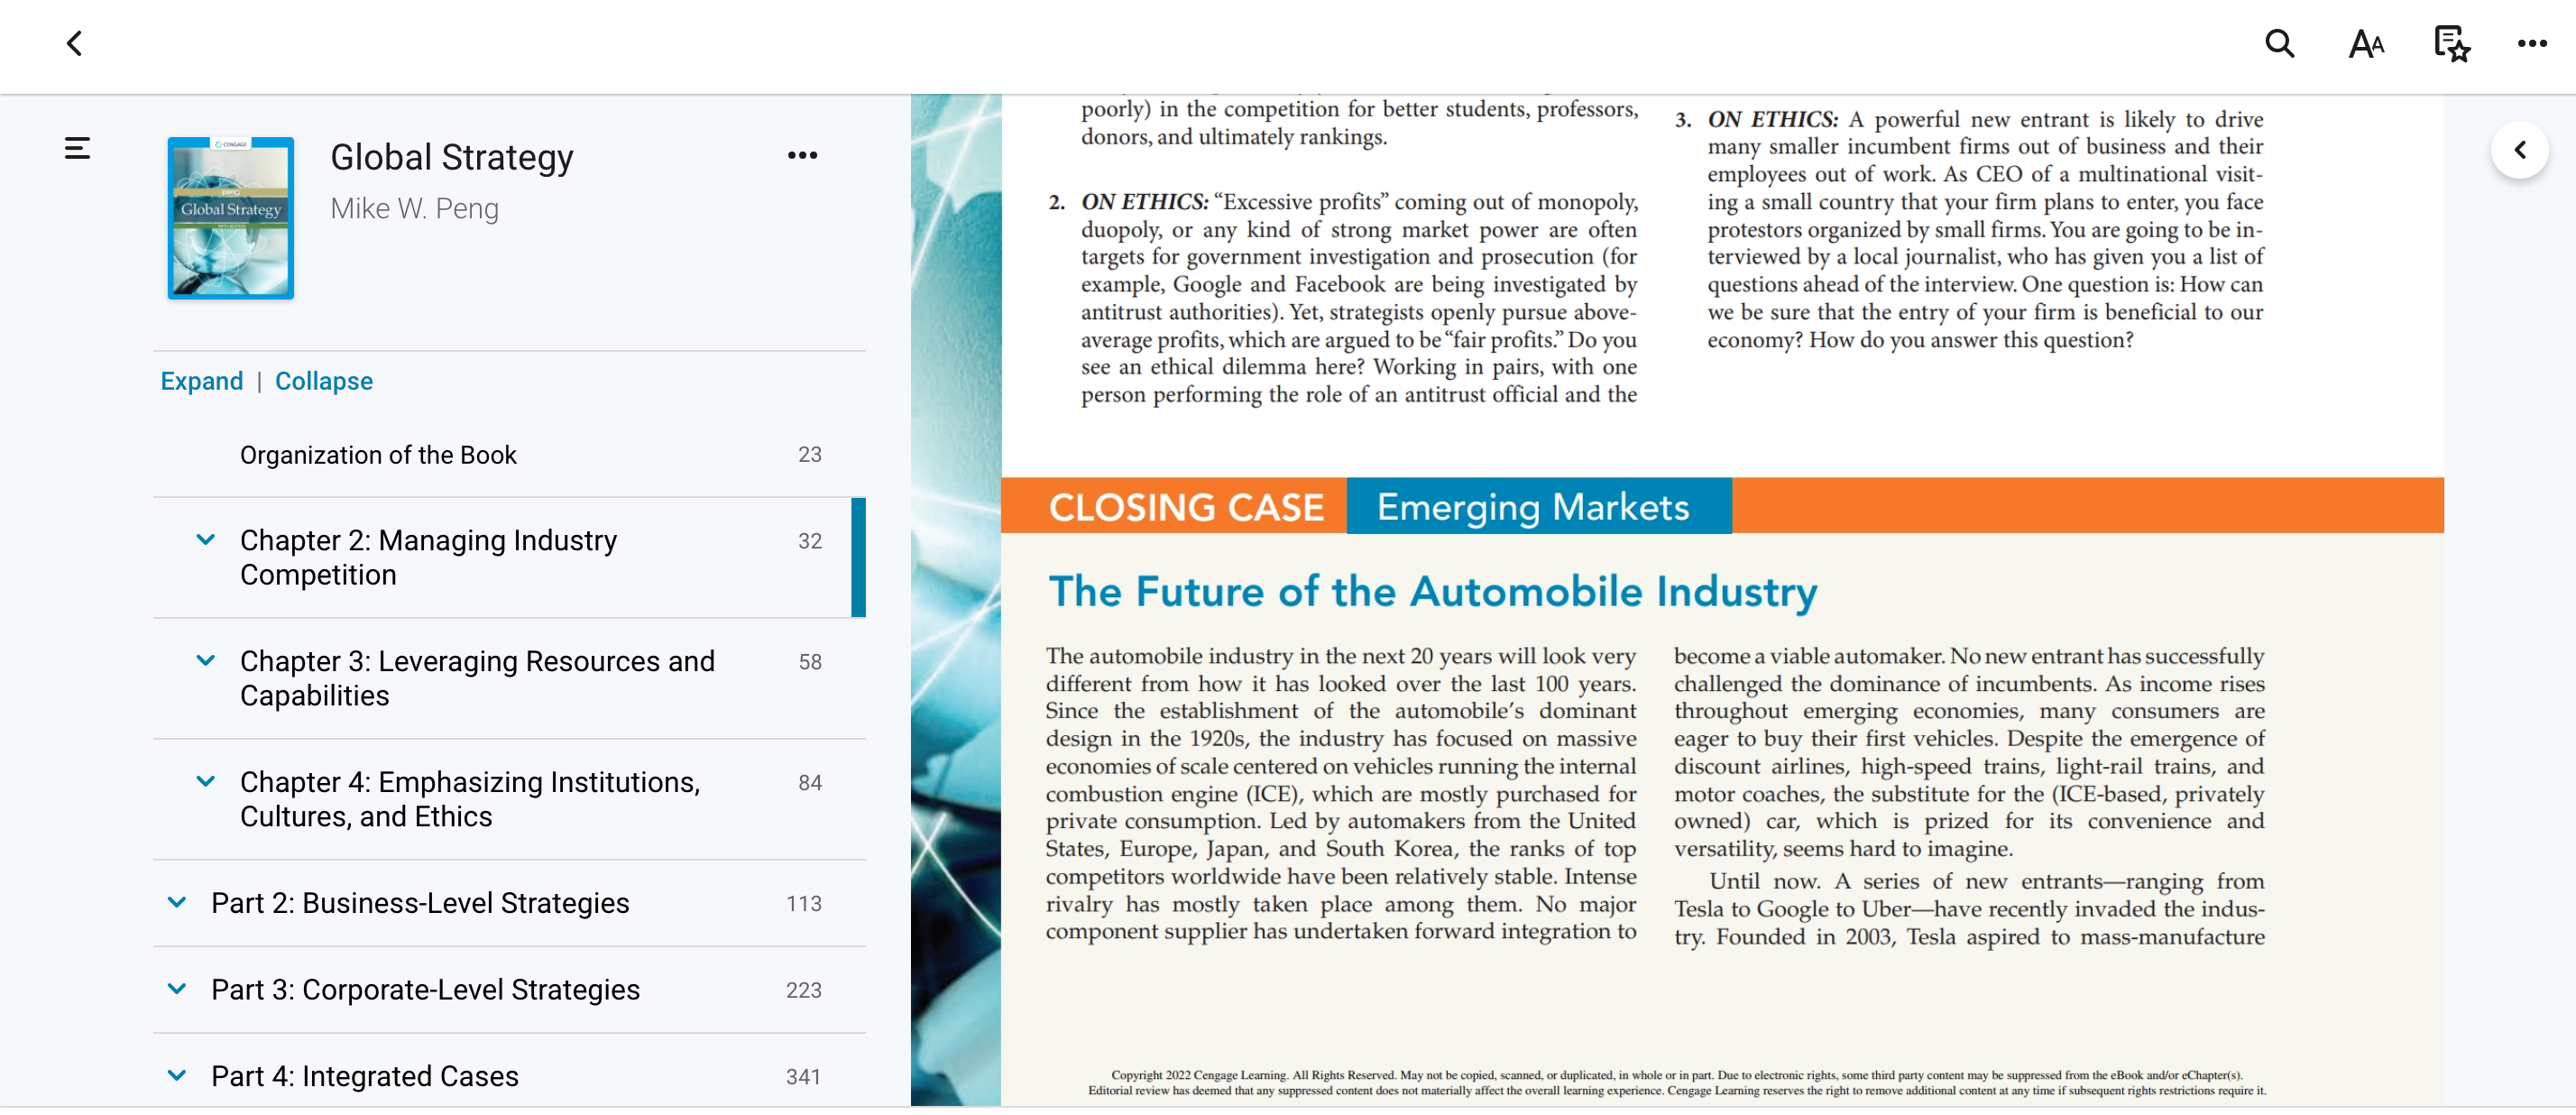Click page number 223
The width and height of the screenshot is (2576, 1115).
tap(804, 991)
